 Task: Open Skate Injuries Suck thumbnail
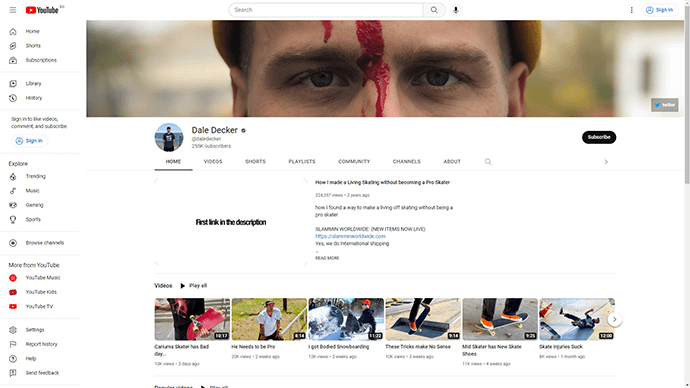pyautogui.click(x=577, y=319)
